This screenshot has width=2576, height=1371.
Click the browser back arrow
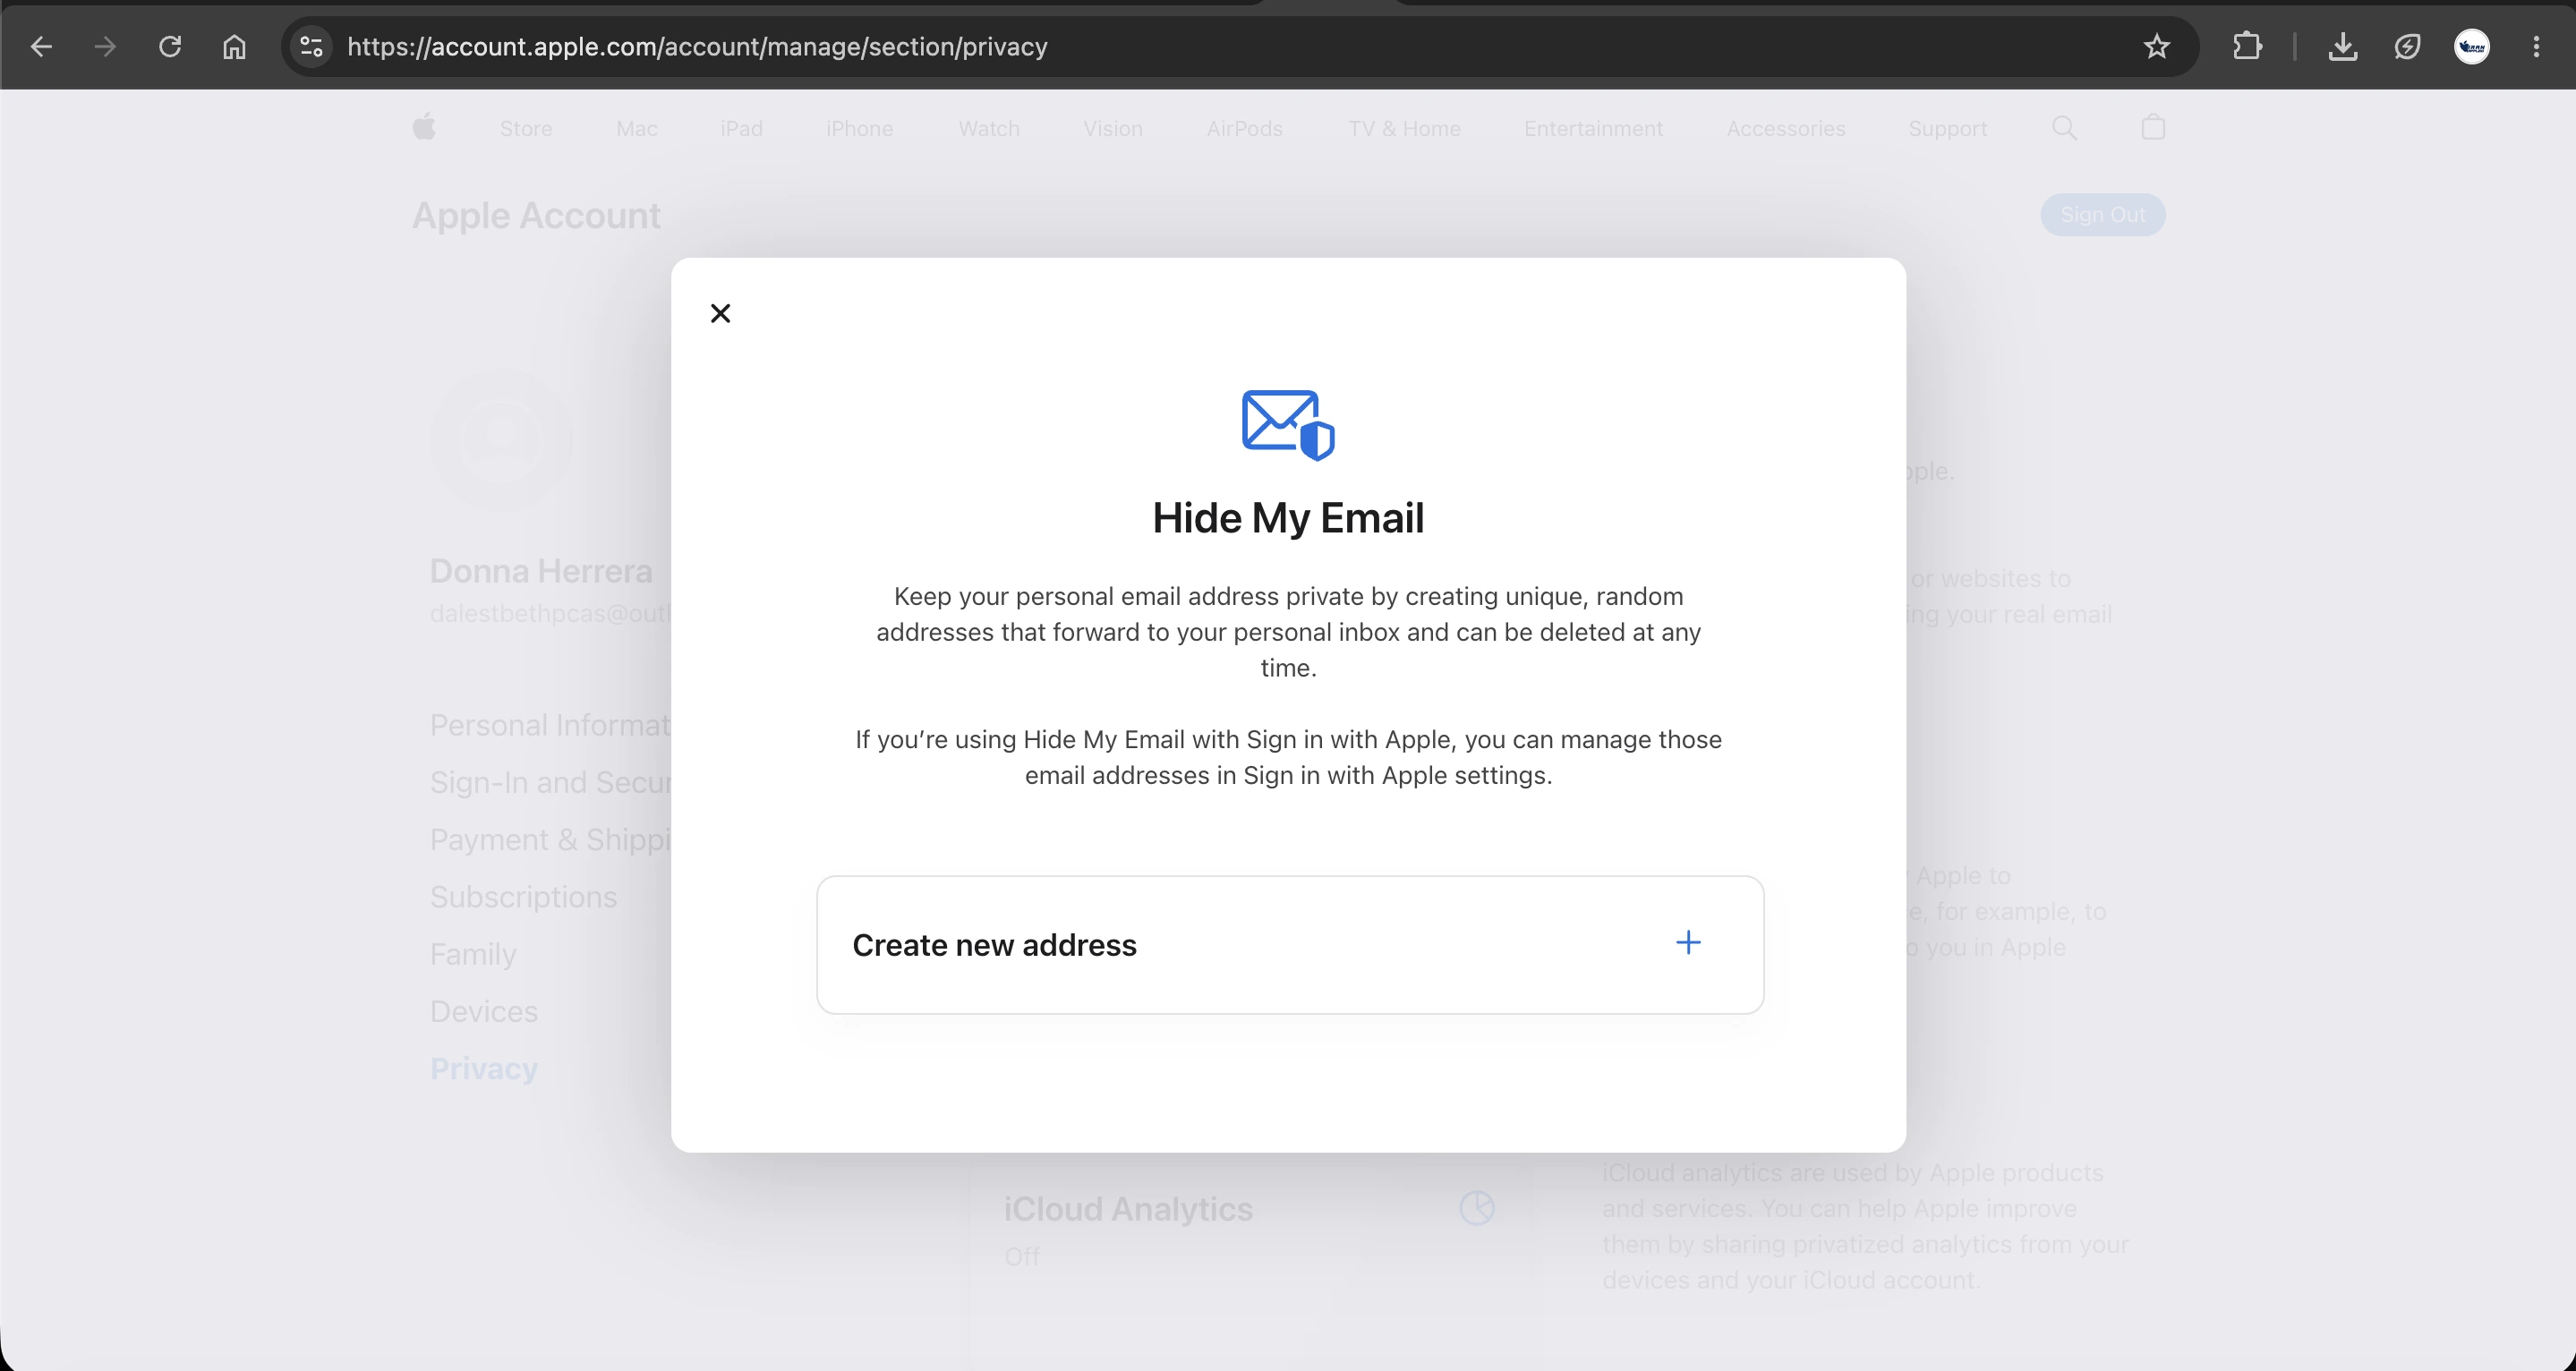[41, 46]
